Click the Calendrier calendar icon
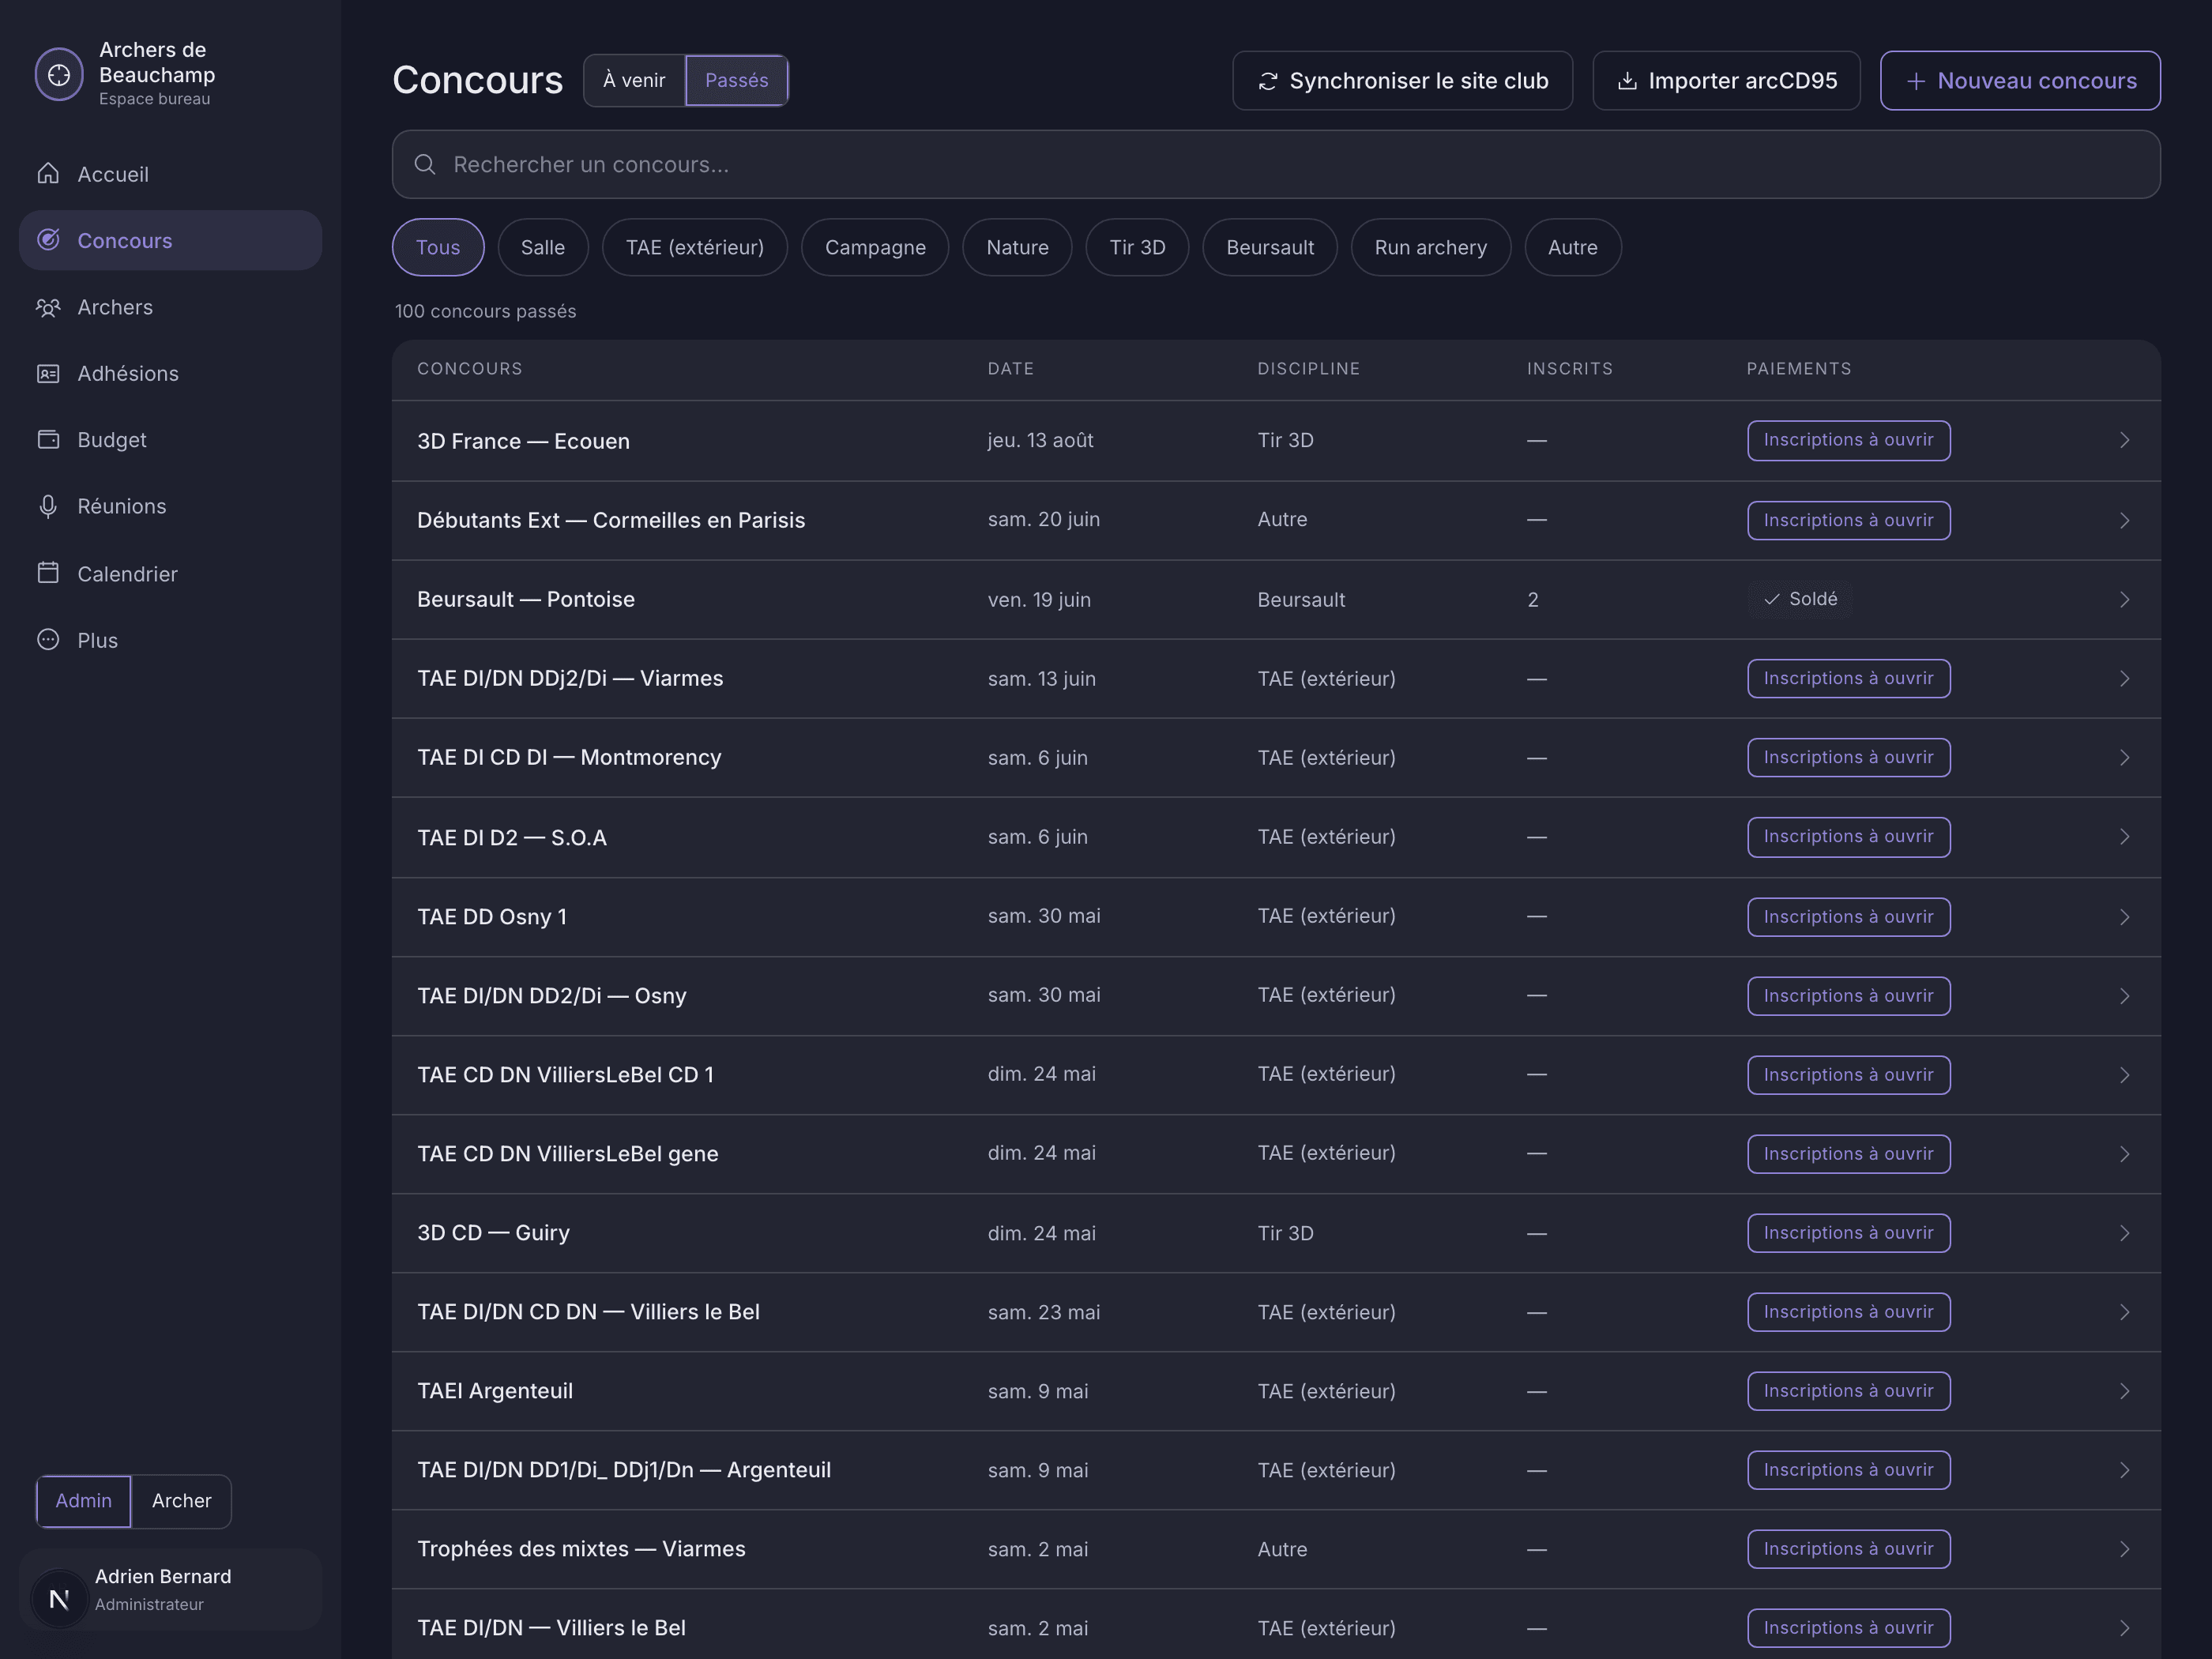This screenshot has width=2212, height=1659. pyautogui.click(x=48, y=573)
